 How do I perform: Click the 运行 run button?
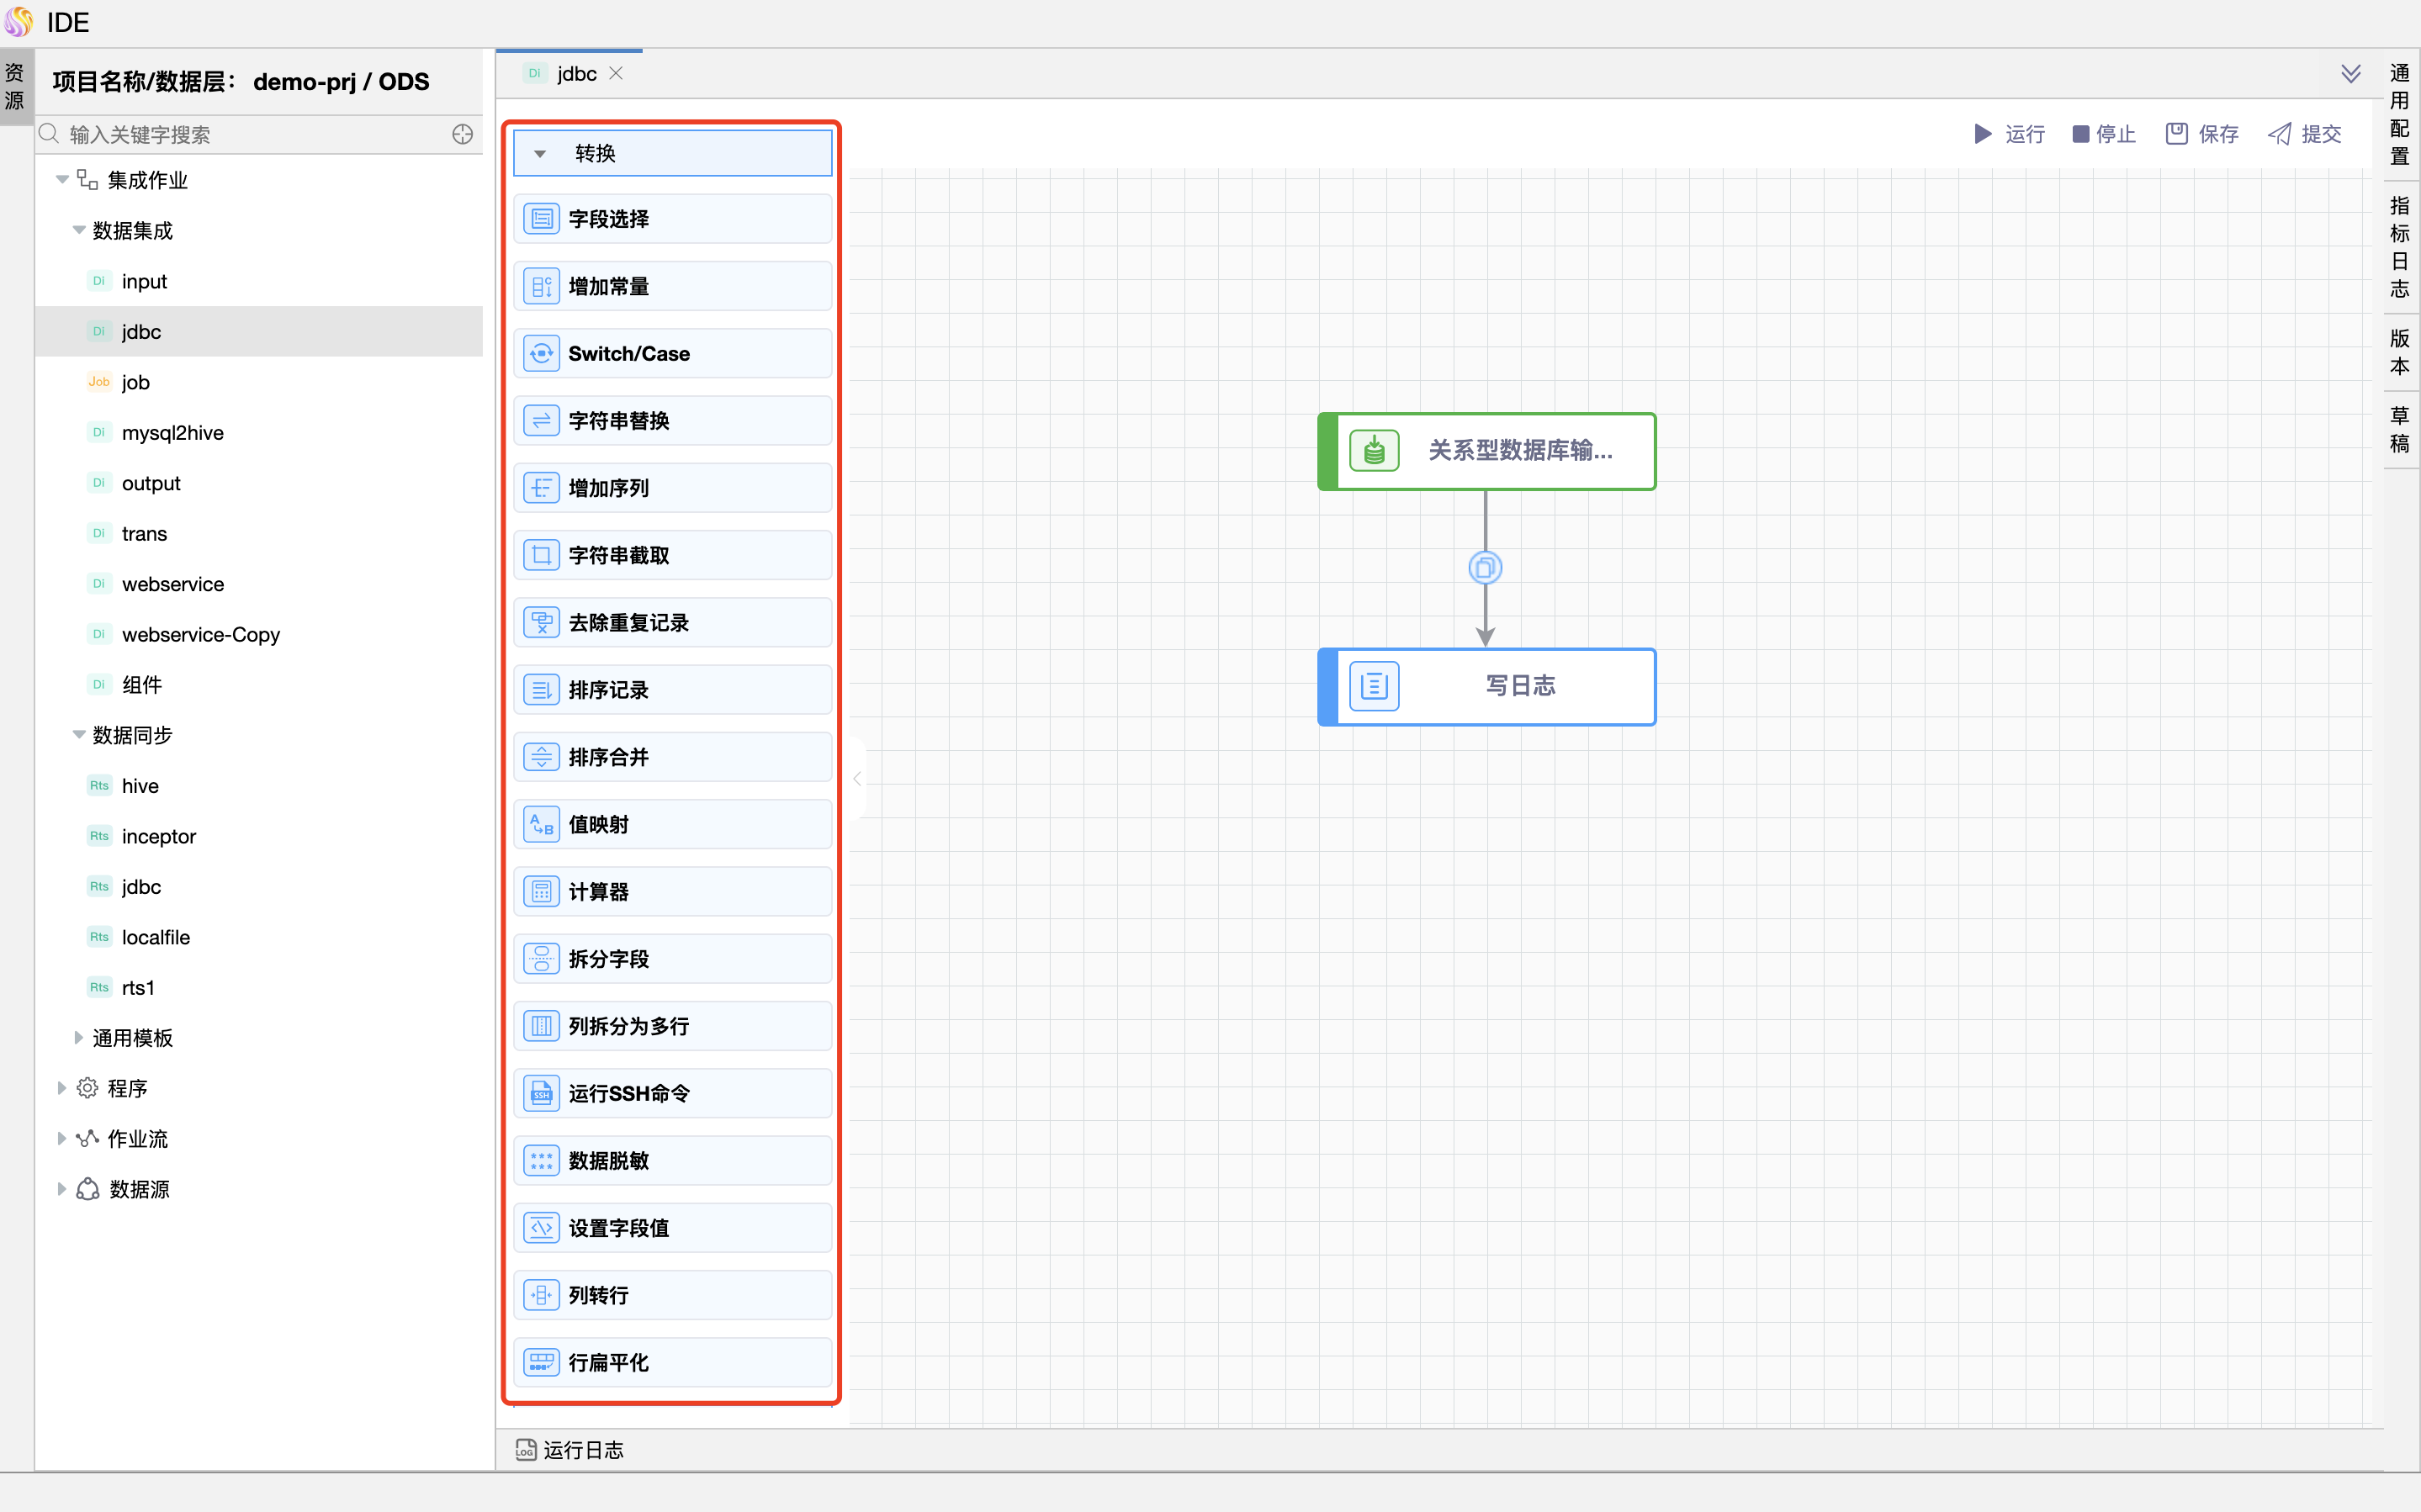pos(2009,134)
